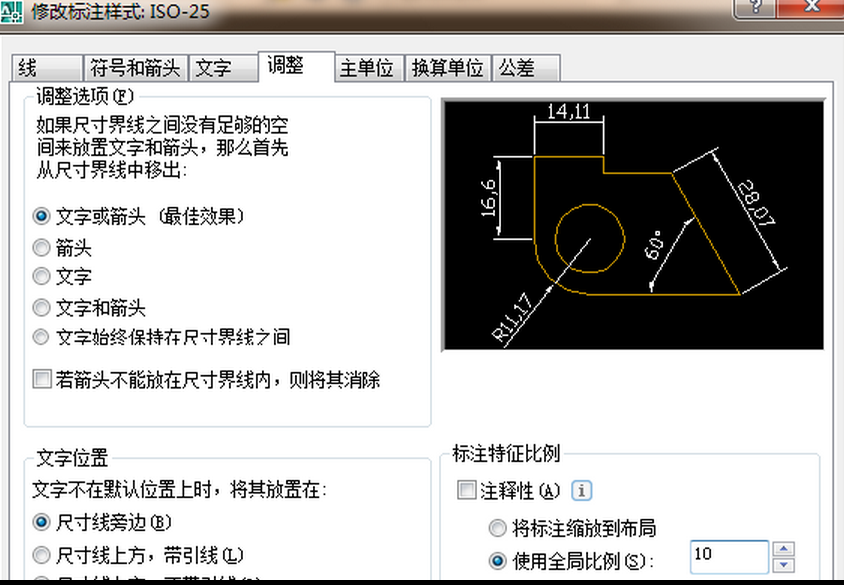Viewport: 844px width, 585px height.
Task: Select the 文字和箭头 radio option
Action: 42,308
